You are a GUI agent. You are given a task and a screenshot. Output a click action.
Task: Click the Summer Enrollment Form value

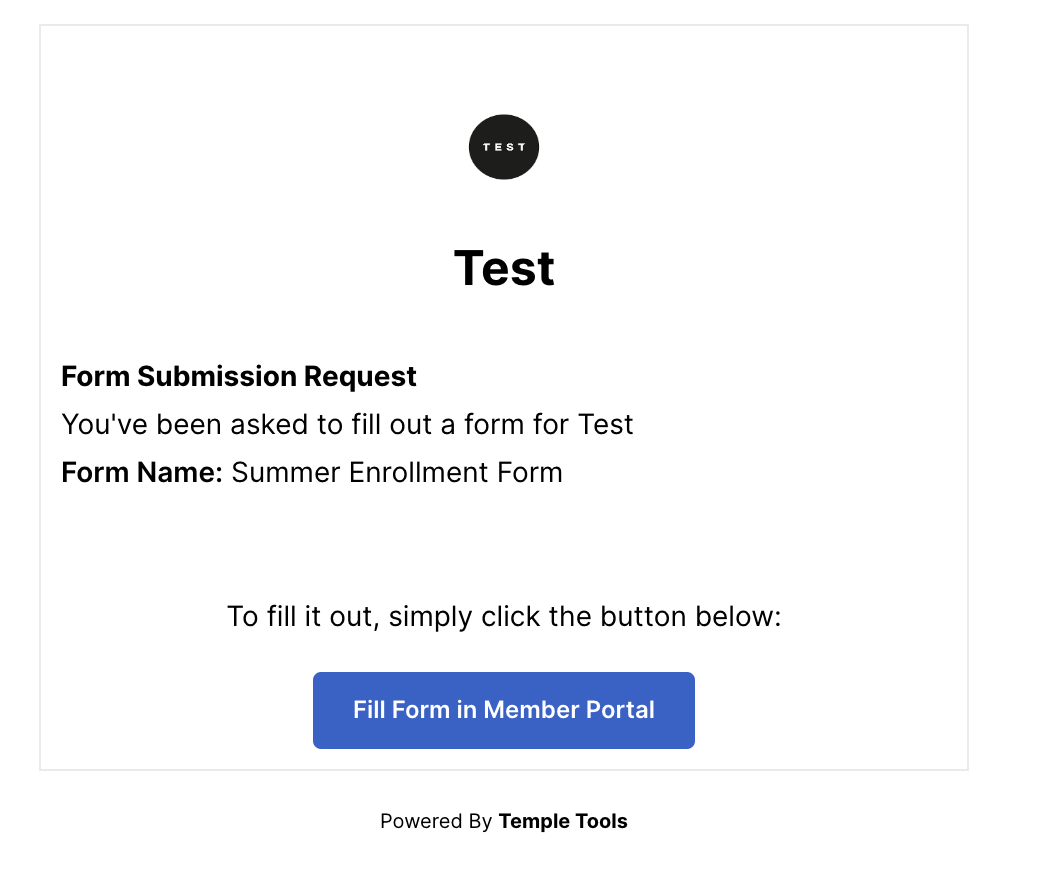point(396,472)
